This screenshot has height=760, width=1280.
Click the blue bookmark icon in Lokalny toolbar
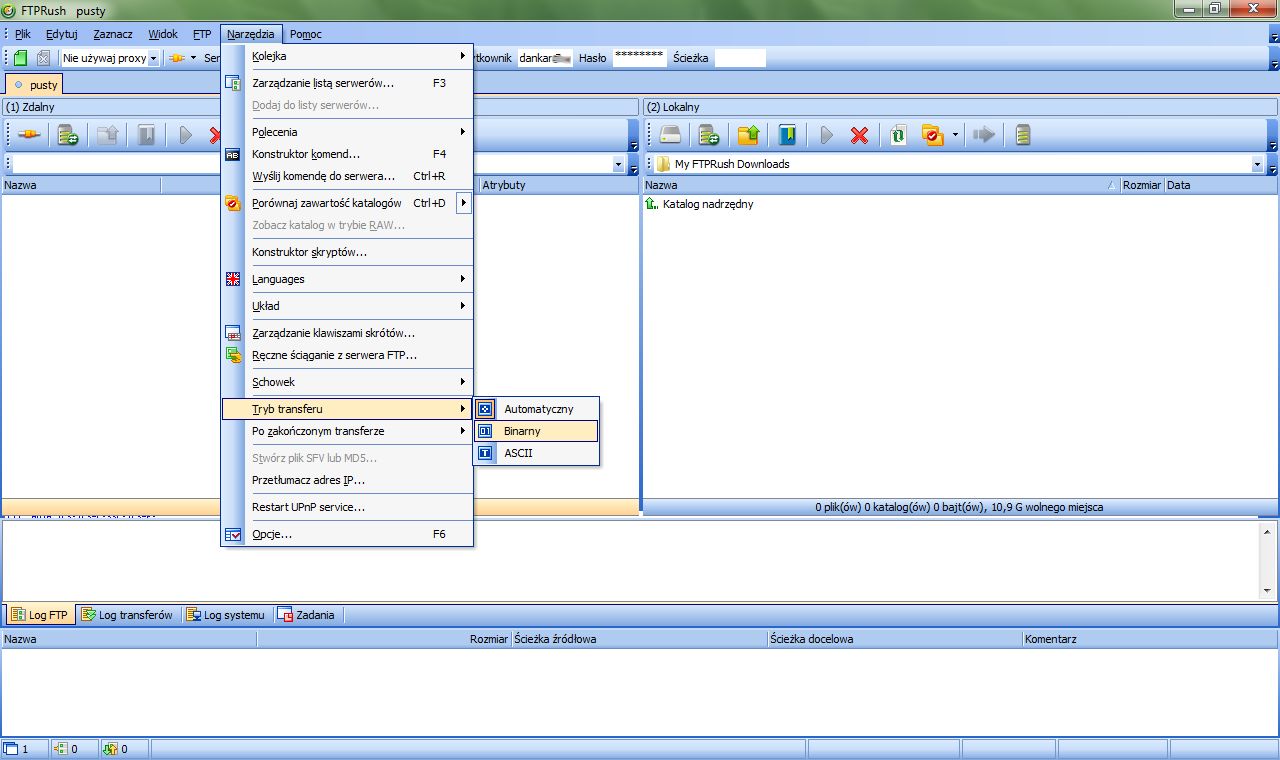click(787, 135)
